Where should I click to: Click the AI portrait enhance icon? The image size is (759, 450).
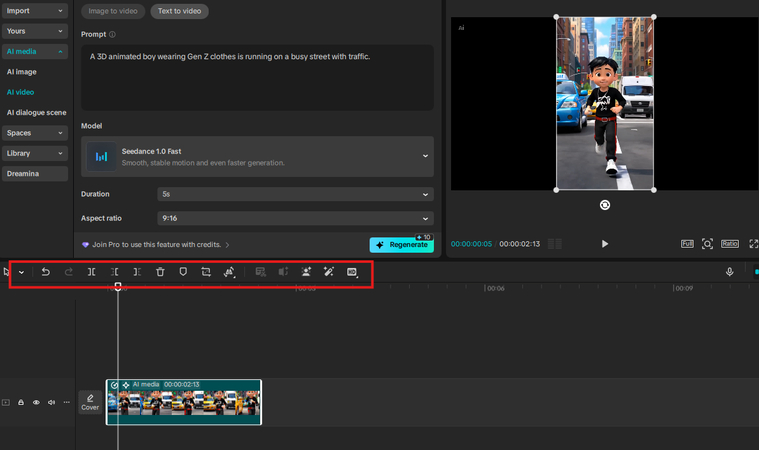(x=306, y=272)
